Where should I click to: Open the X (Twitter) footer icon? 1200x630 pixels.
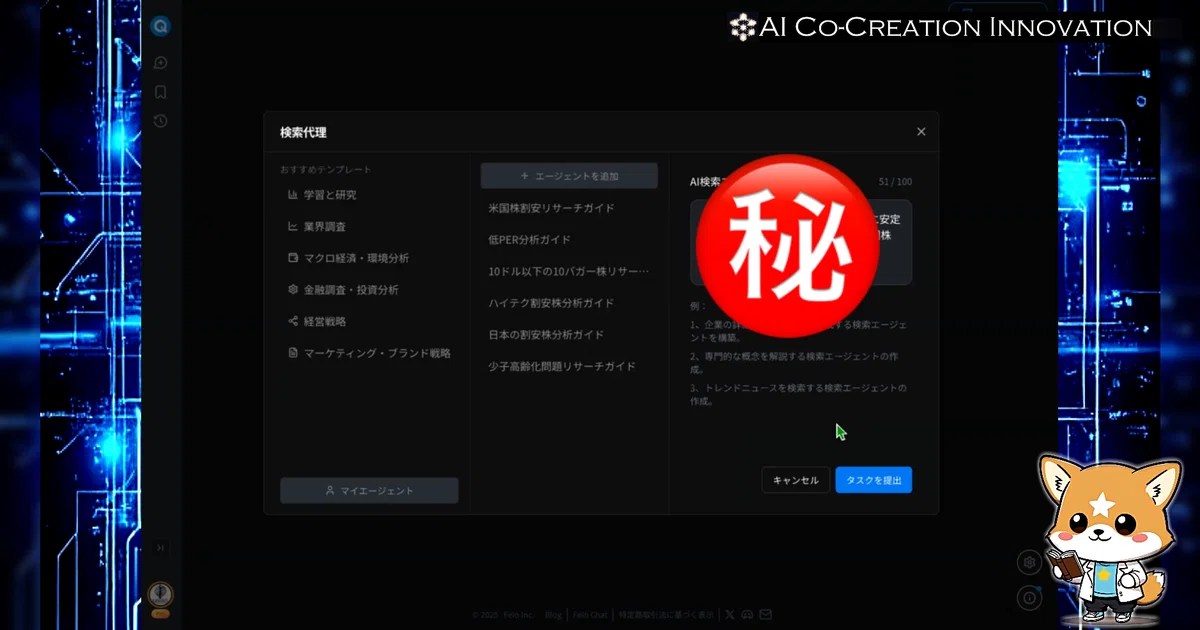730,615
